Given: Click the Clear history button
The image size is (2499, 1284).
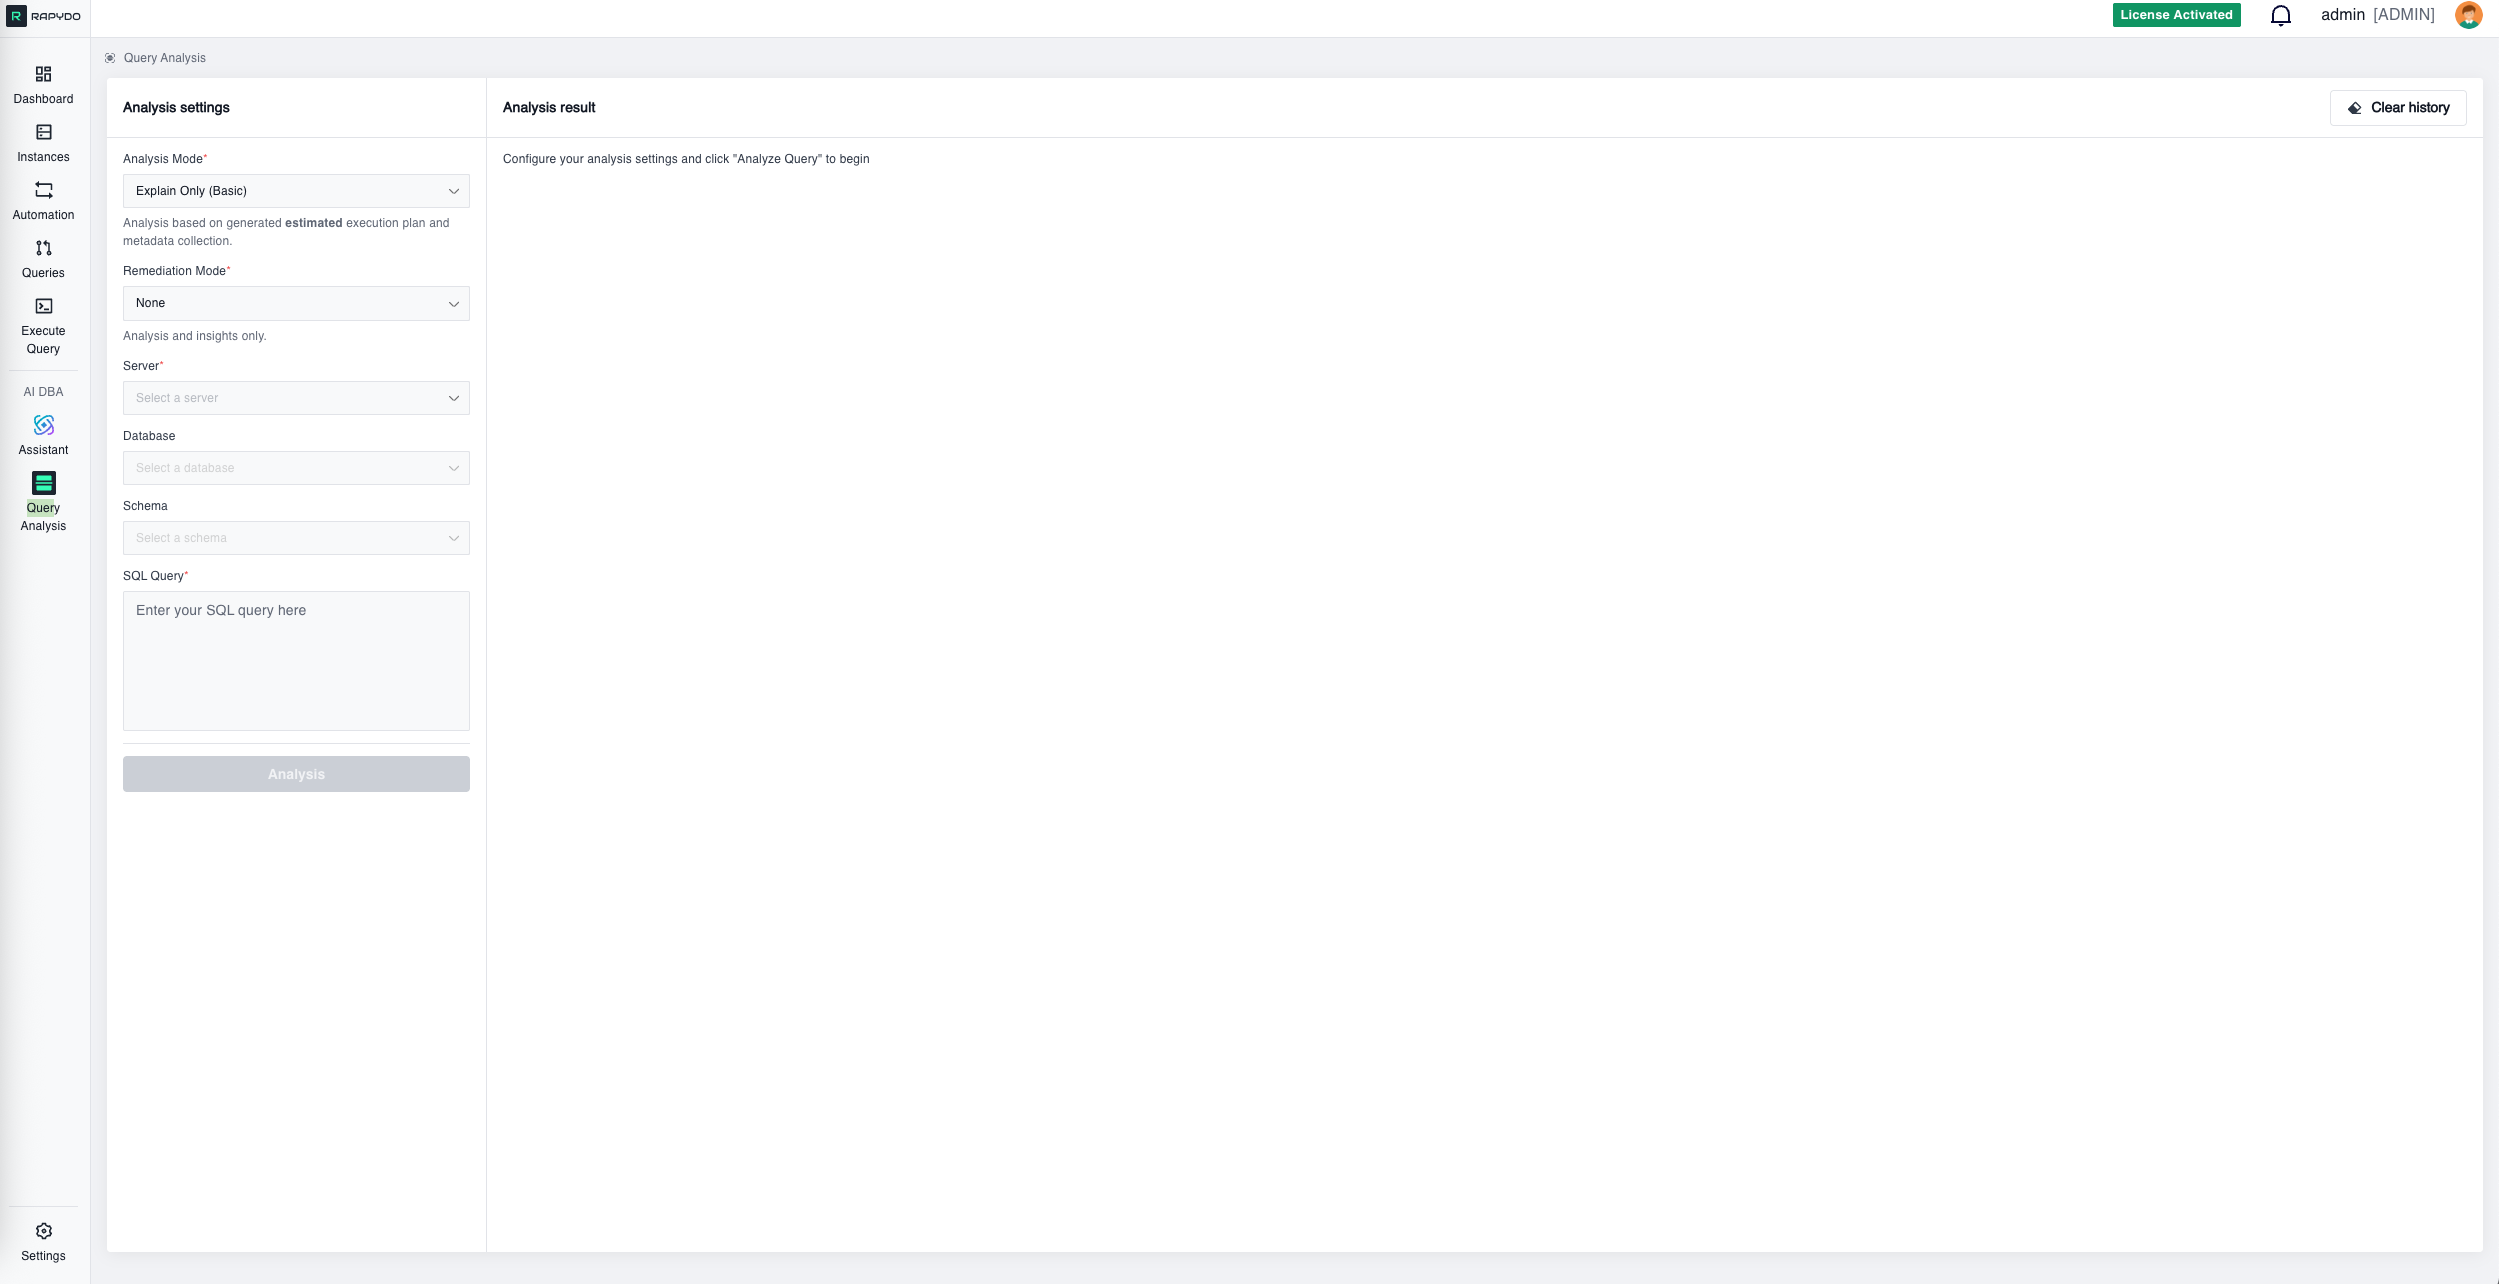Looking at the screenshot, I should [x=2396, y=107].
